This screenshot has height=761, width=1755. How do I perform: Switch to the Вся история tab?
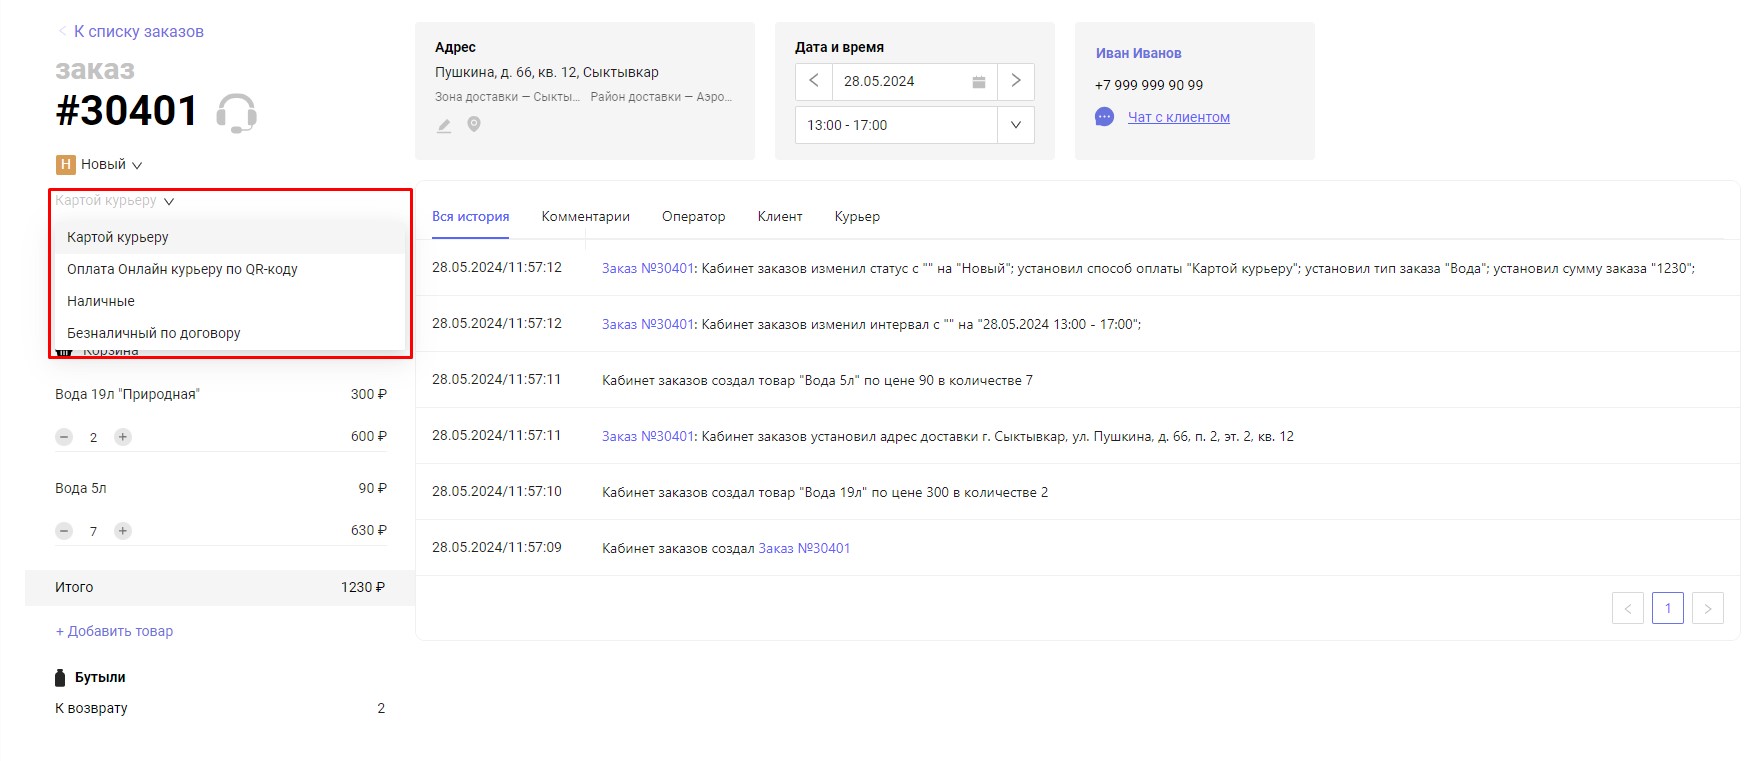click(x=471, y=217)
